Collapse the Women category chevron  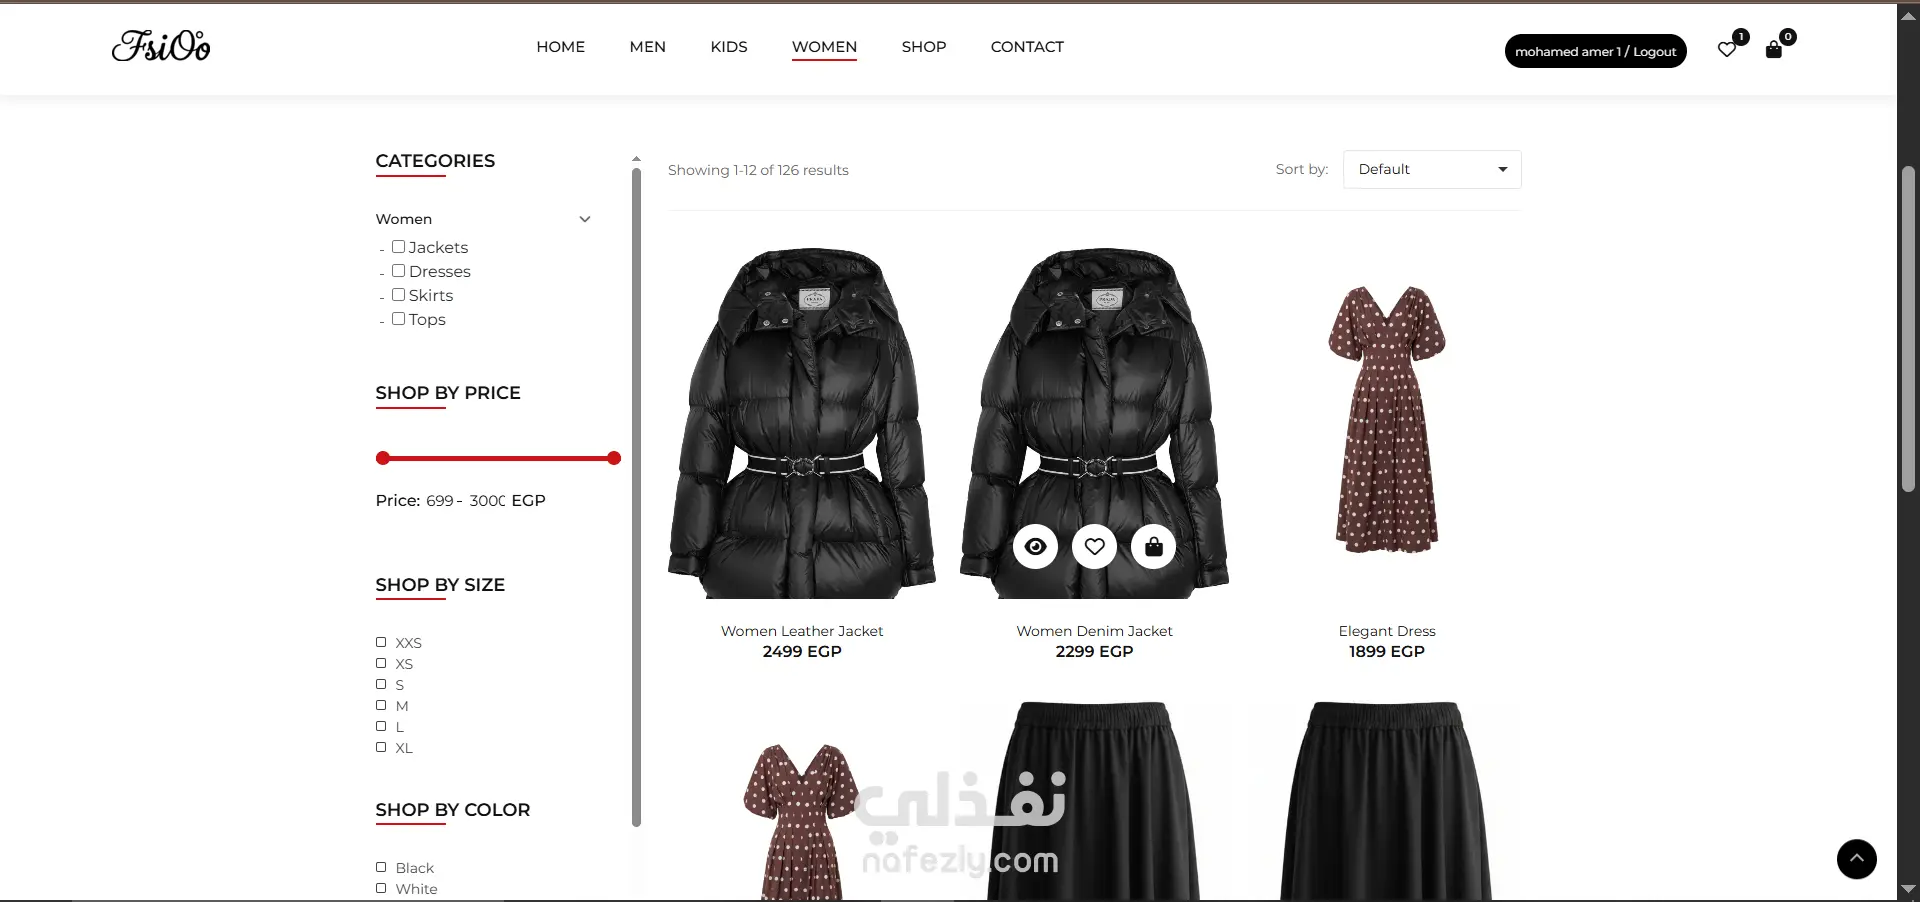585,219
